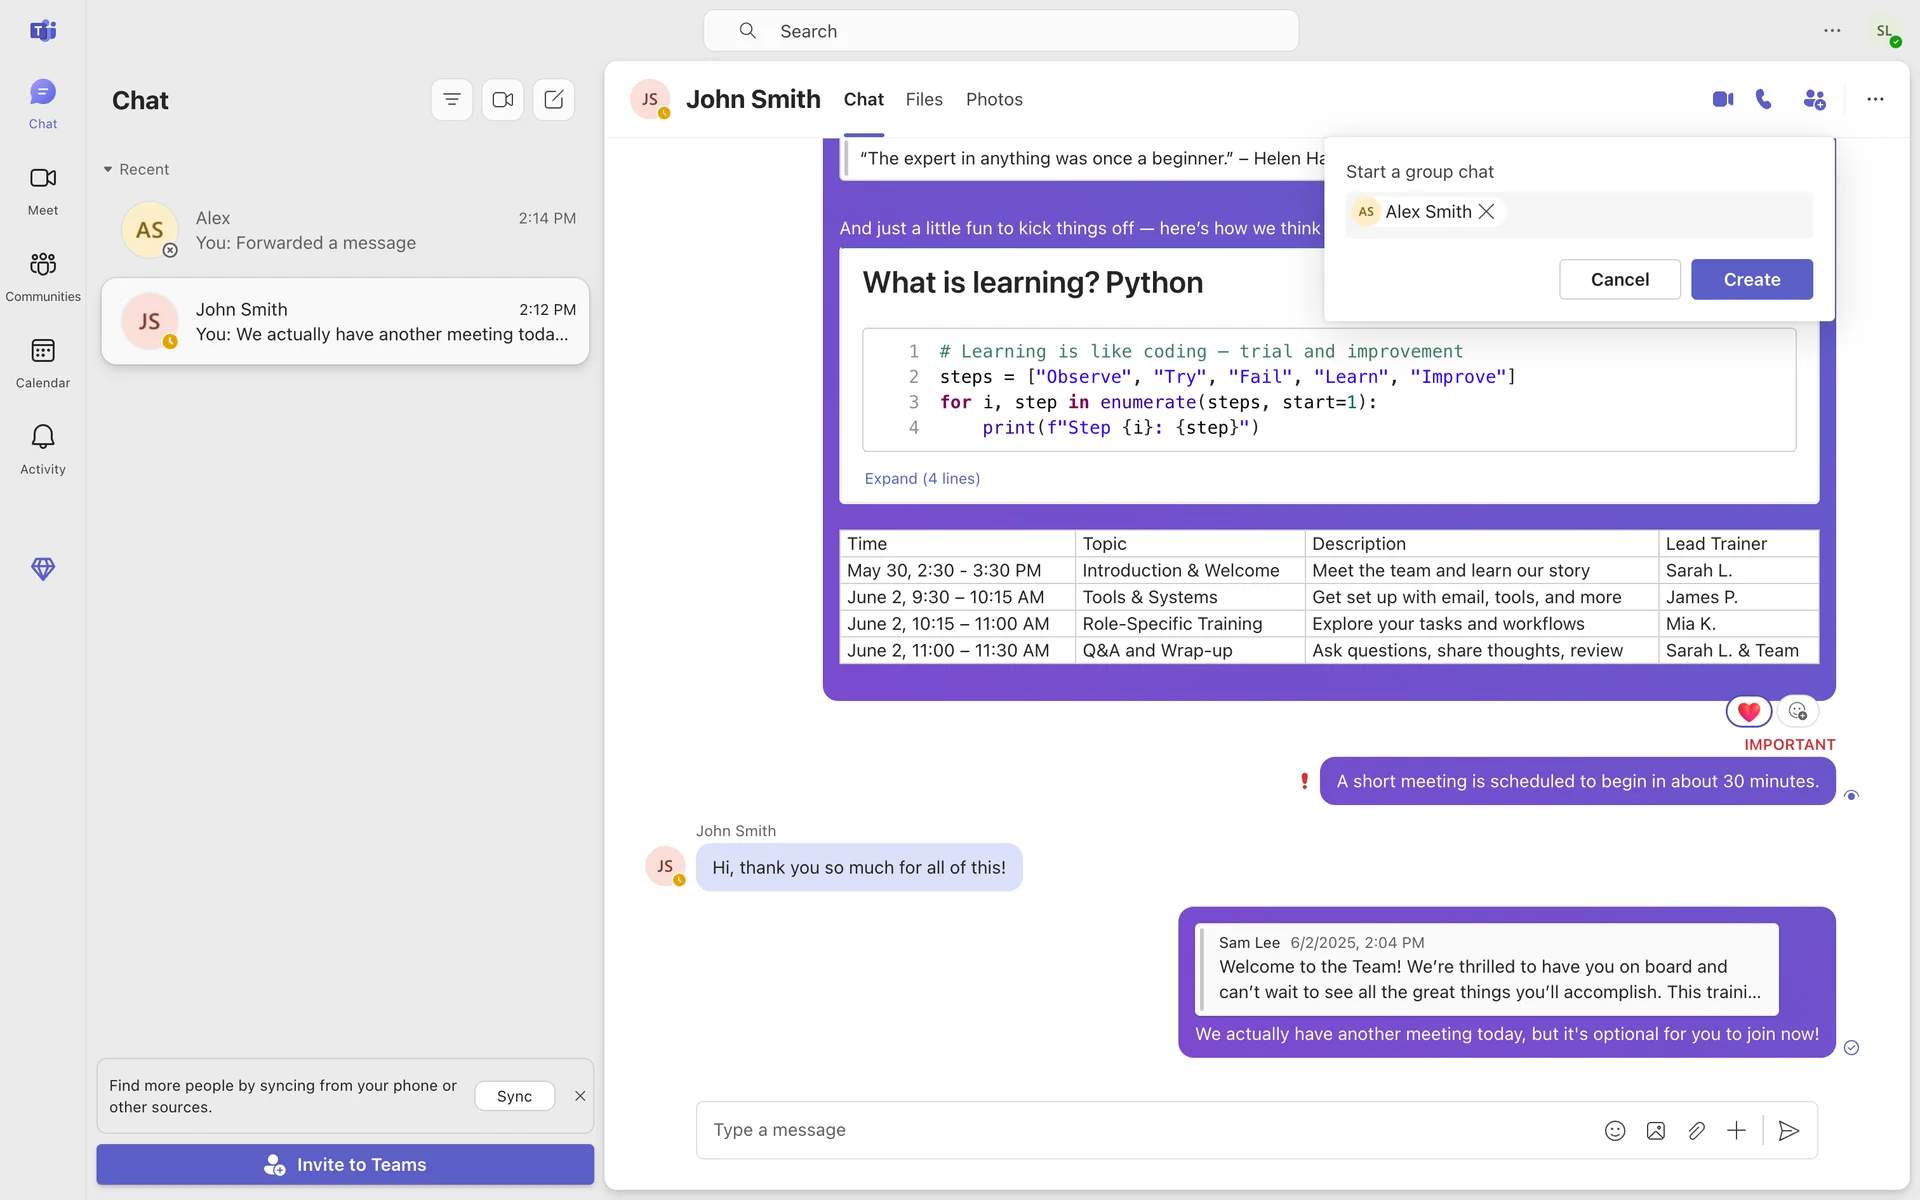Switch to the Photos tab

pyautogui.click(x=994, y=99)
